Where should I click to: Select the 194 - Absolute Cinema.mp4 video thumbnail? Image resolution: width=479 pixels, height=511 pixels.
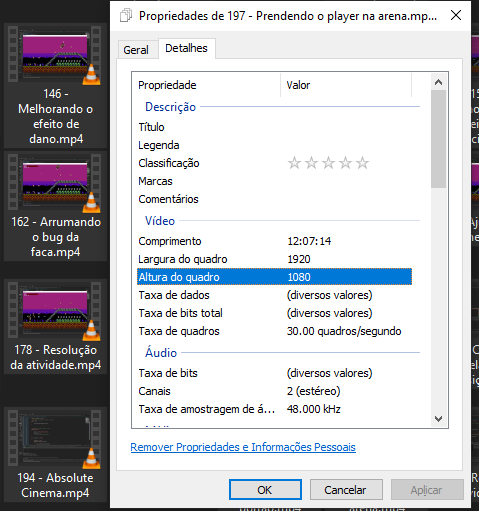tap(55, 438)
